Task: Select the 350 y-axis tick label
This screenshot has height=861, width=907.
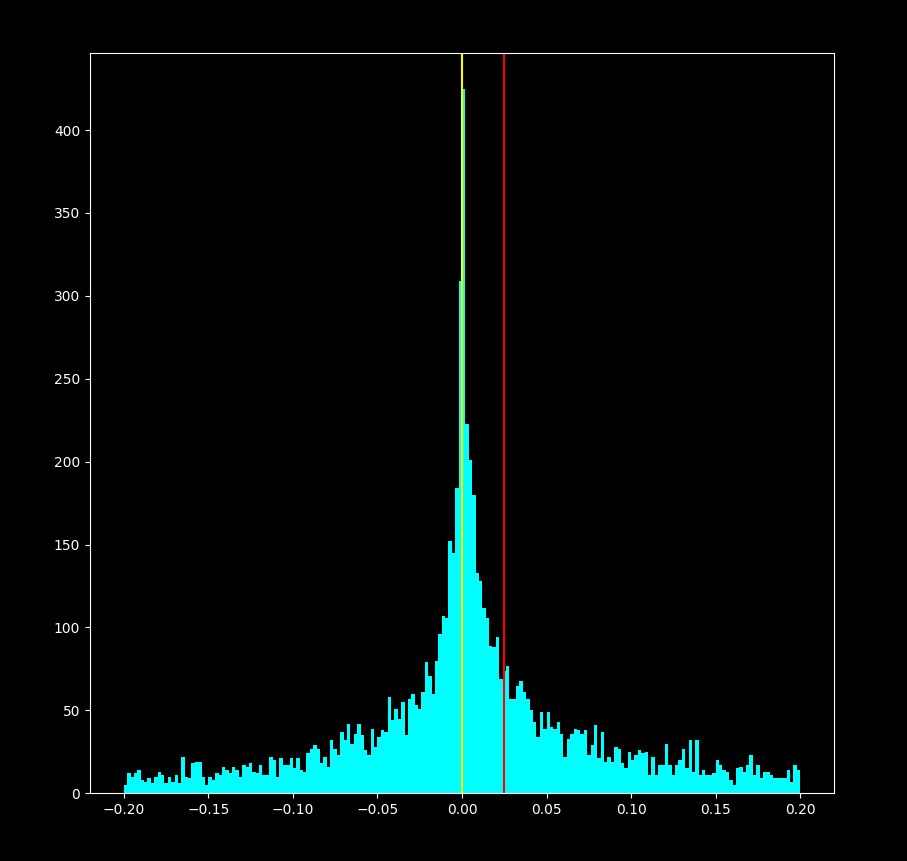Action: pyautogui.click(x=69, y=214)
